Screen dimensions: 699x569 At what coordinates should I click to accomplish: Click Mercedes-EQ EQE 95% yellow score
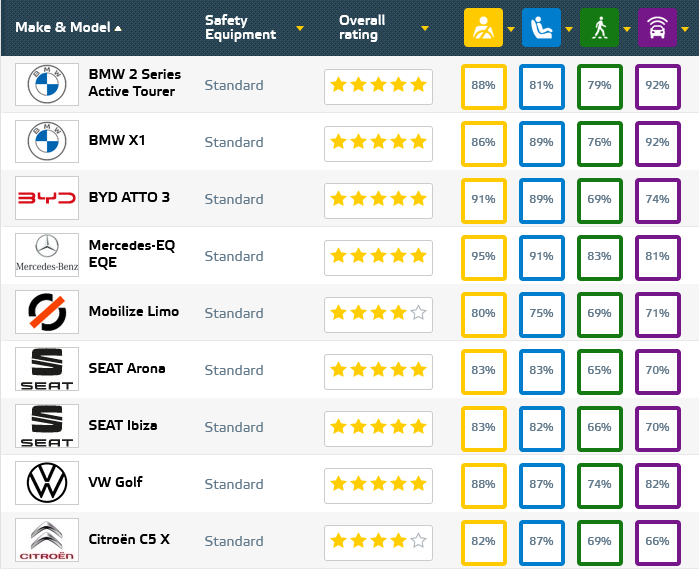(484, 258)
